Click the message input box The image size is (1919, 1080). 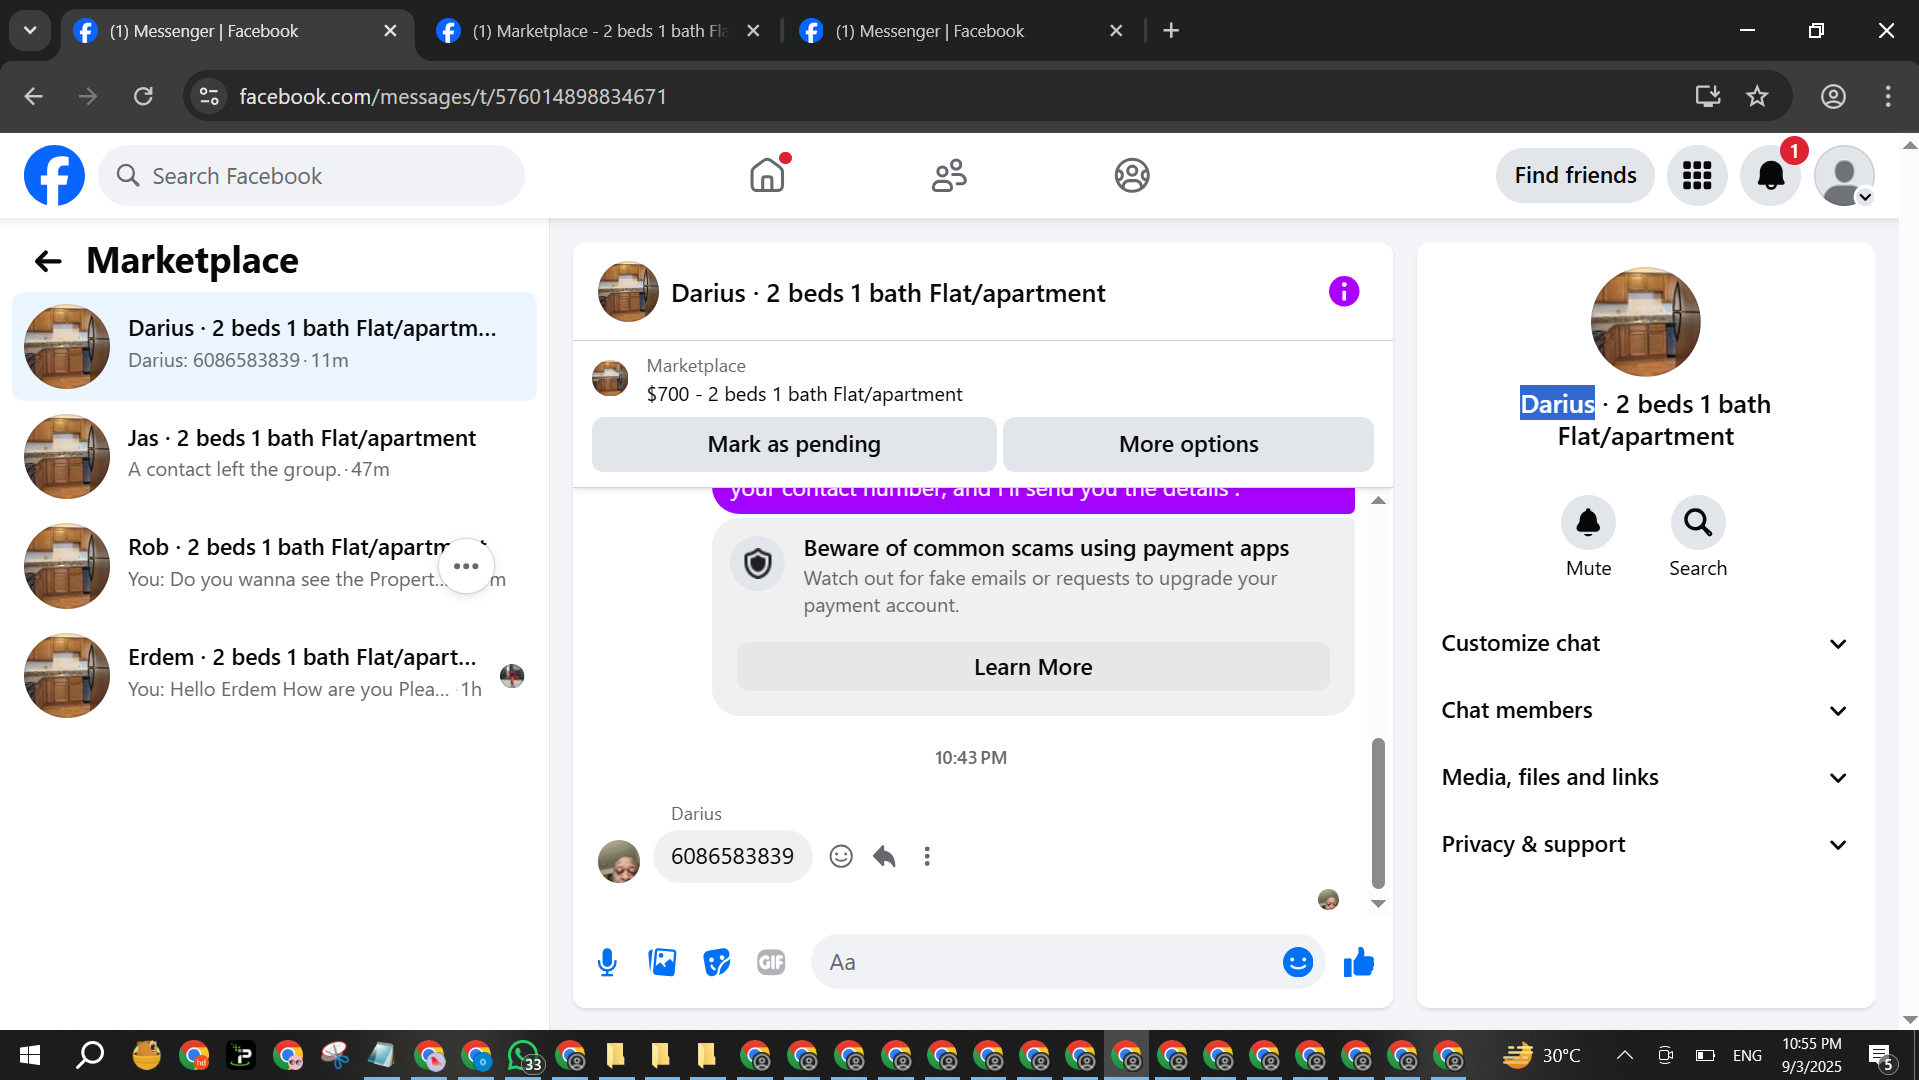[1045, 962]
